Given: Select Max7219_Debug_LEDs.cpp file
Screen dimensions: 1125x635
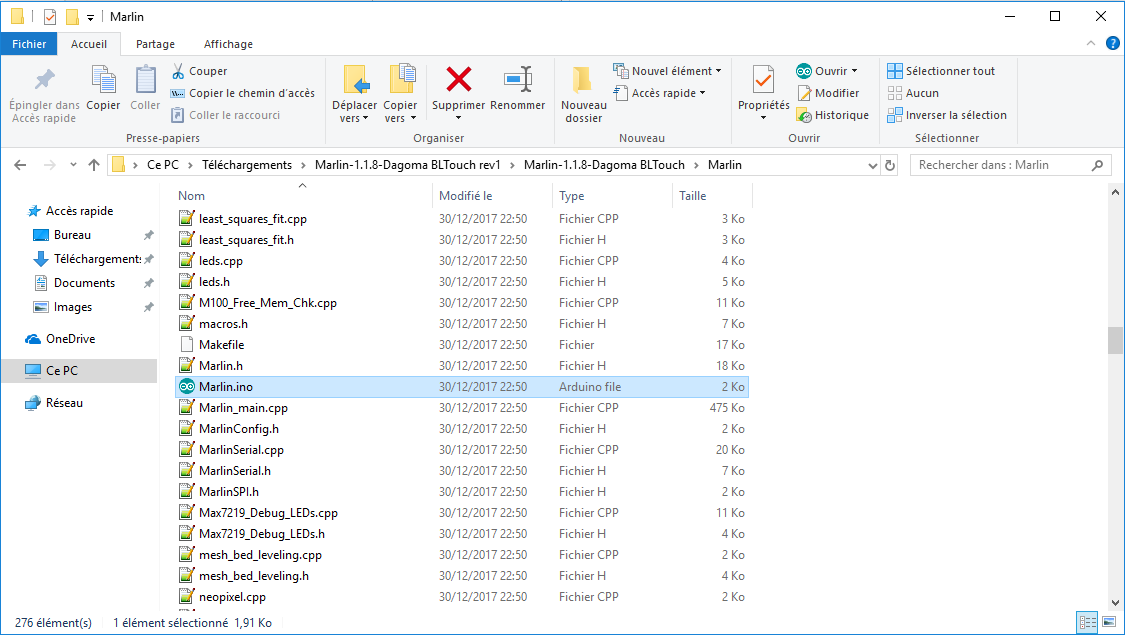Looking at the screenshot, I should (x=462, y=513).
